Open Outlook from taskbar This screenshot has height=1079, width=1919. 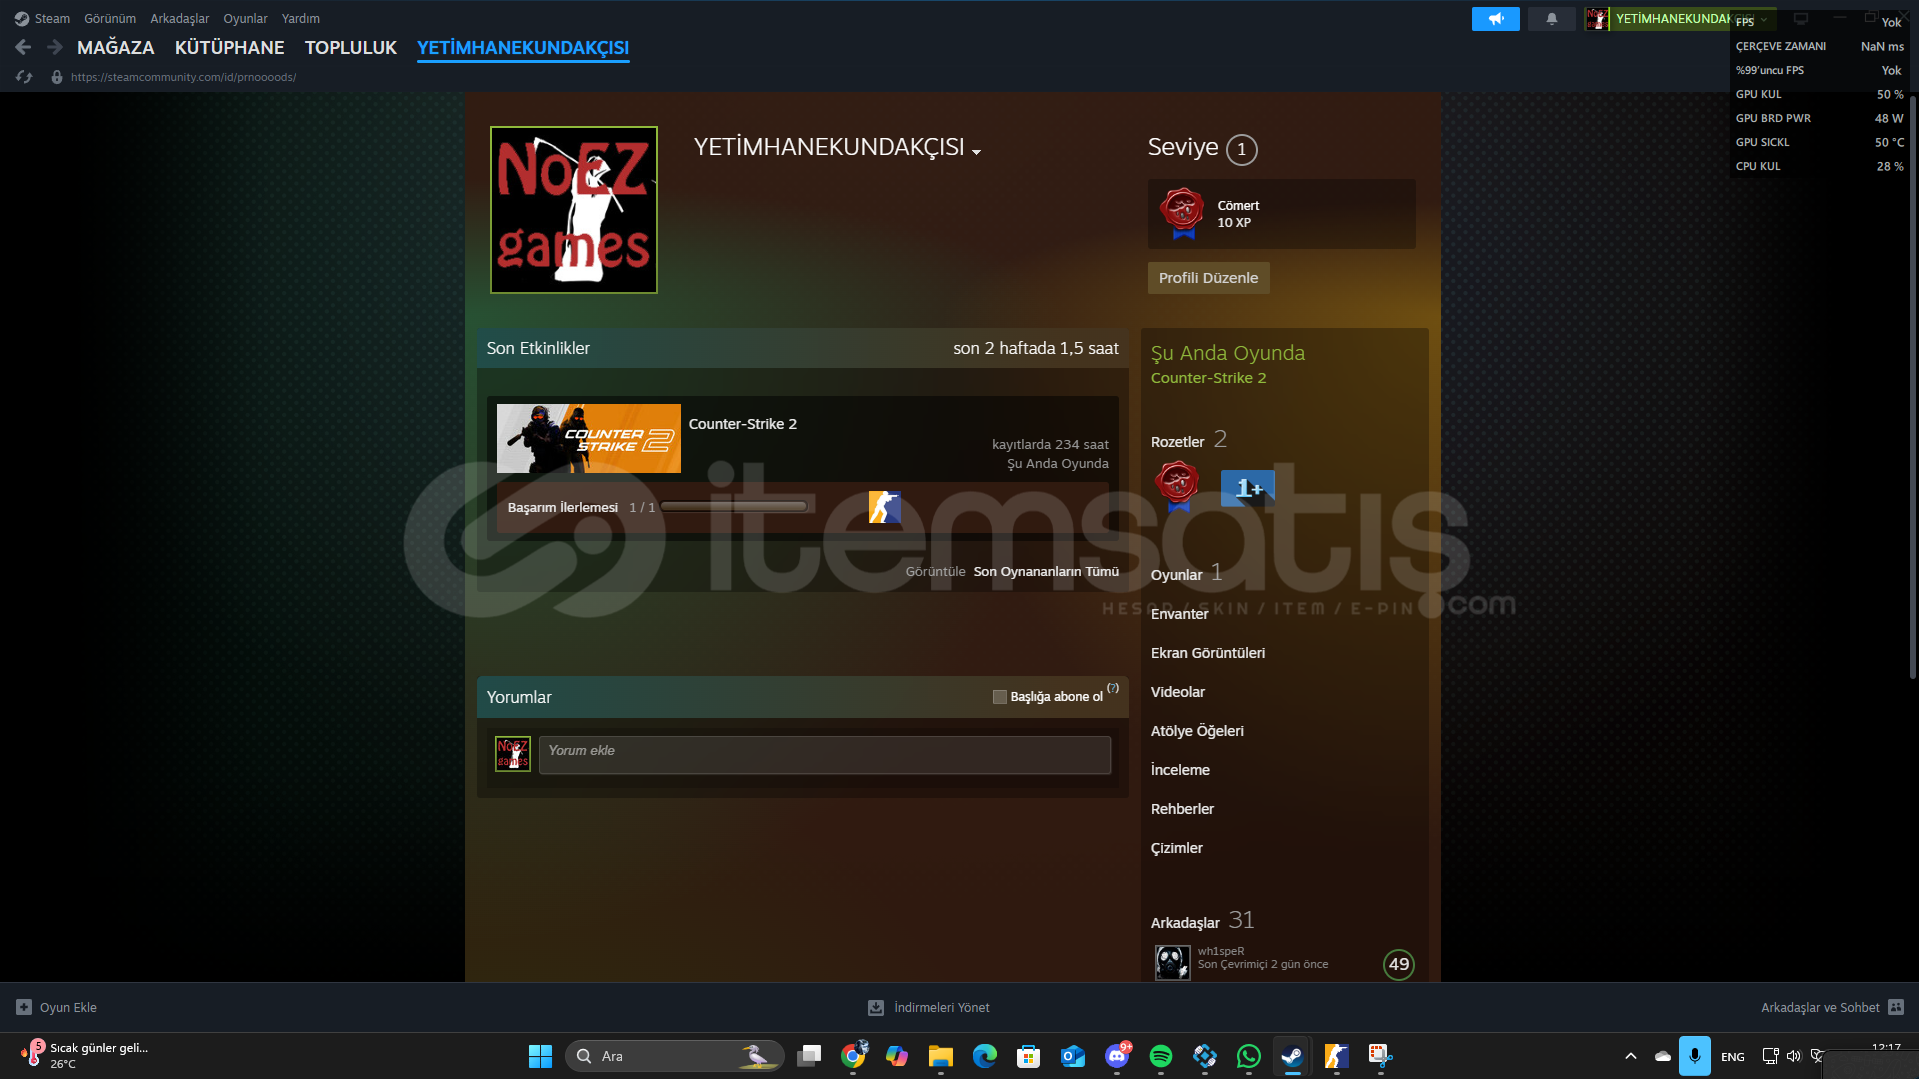coord(1073,1056)
